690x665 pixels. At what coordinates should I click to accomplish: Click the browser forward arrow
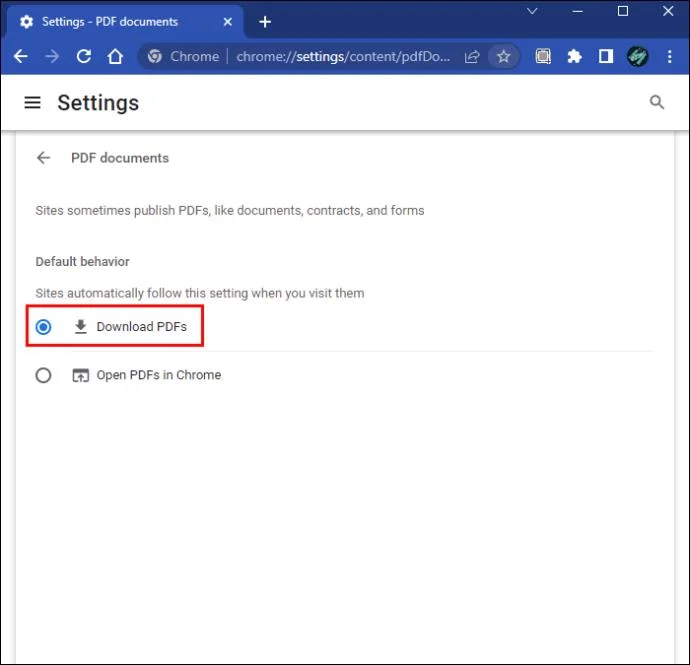[52, 56]
